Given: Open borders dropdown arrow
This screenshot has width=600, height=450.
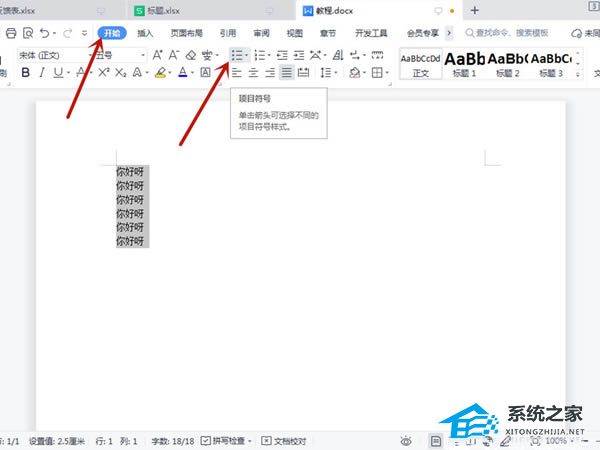Looking at the screenshot, I should tap(387, 73).
